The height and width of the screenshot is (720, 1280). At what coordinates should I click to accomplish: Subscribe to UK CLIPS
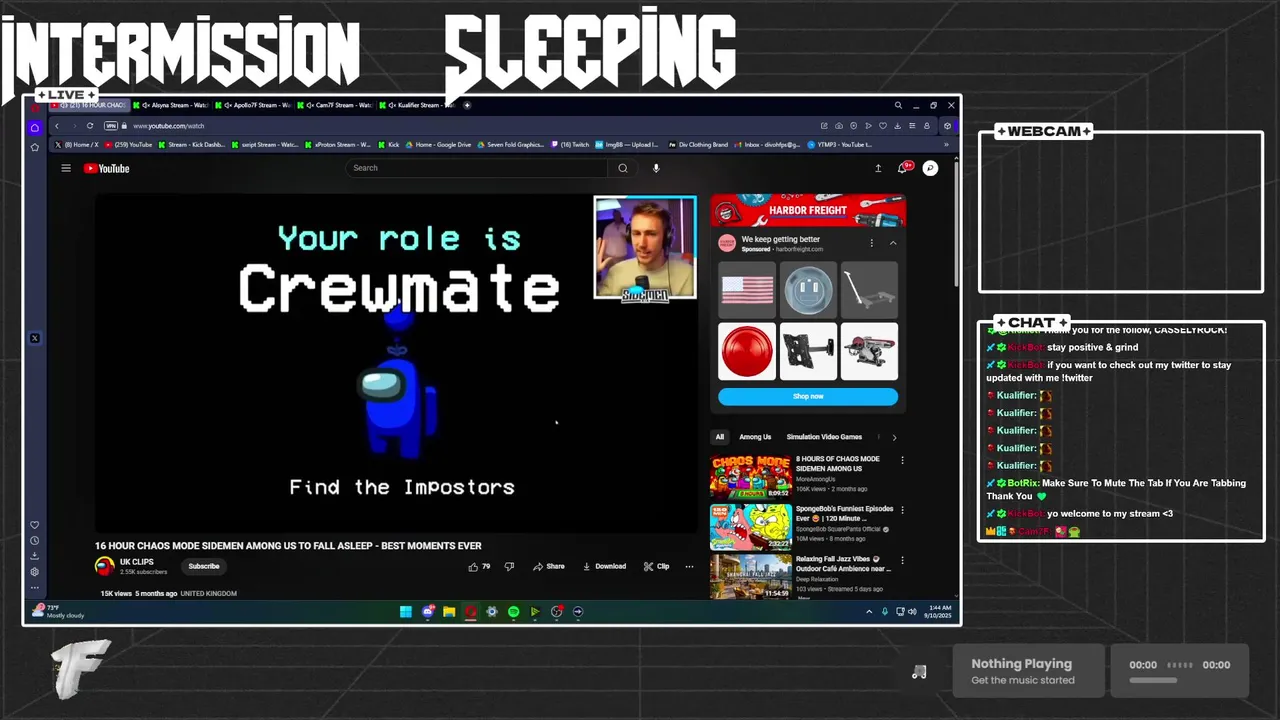[x=204, y=566]
